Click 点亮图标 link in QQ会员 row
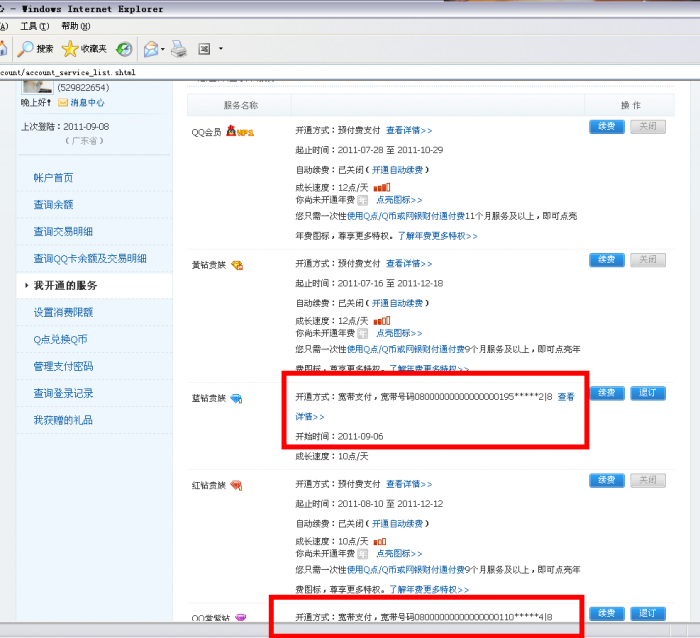Image resolution: width=700 pixels, height=638 pixels. tap(399, 200)
